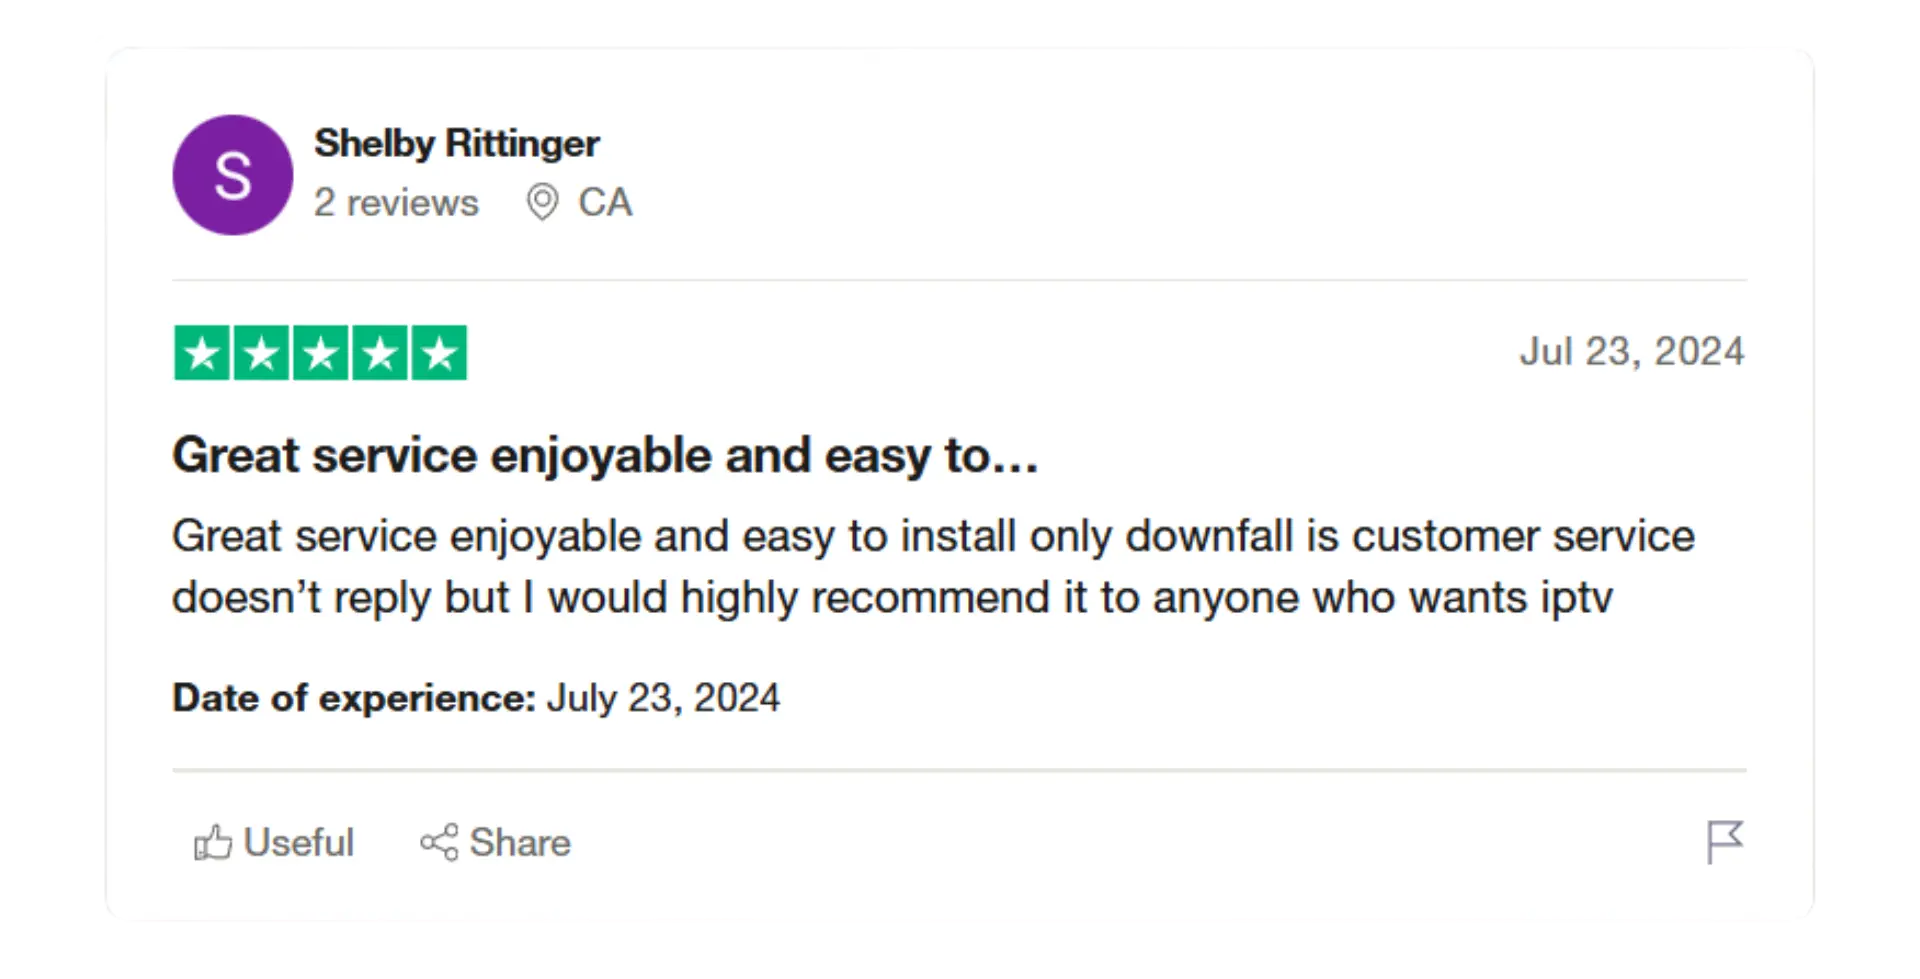Click the Jul 23, 2024 review date
1920x979 pixels.
coord(1632,352)
